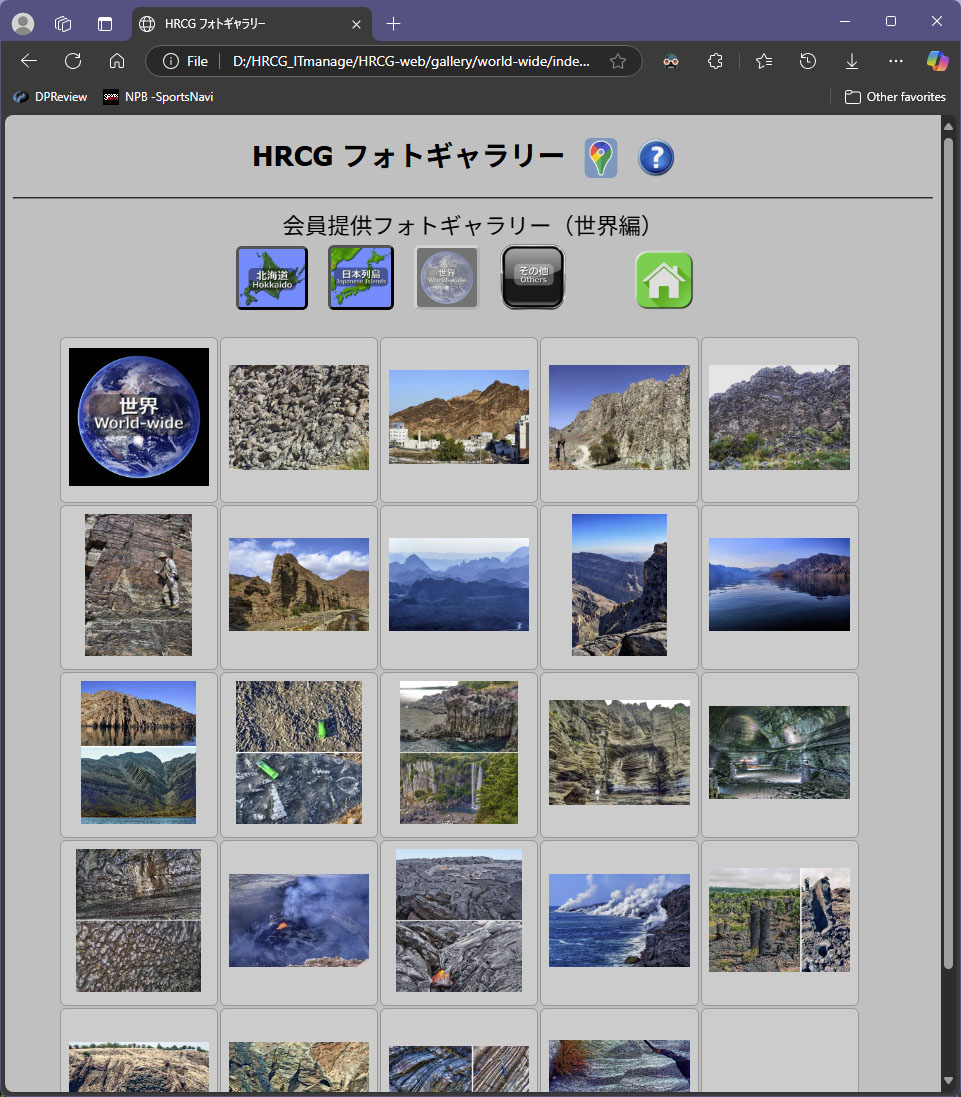This screenshot has height=1097, width=961.
Task: Open hazy blue mountain ridges thumbnail
Action: click(x=459, y=584)
